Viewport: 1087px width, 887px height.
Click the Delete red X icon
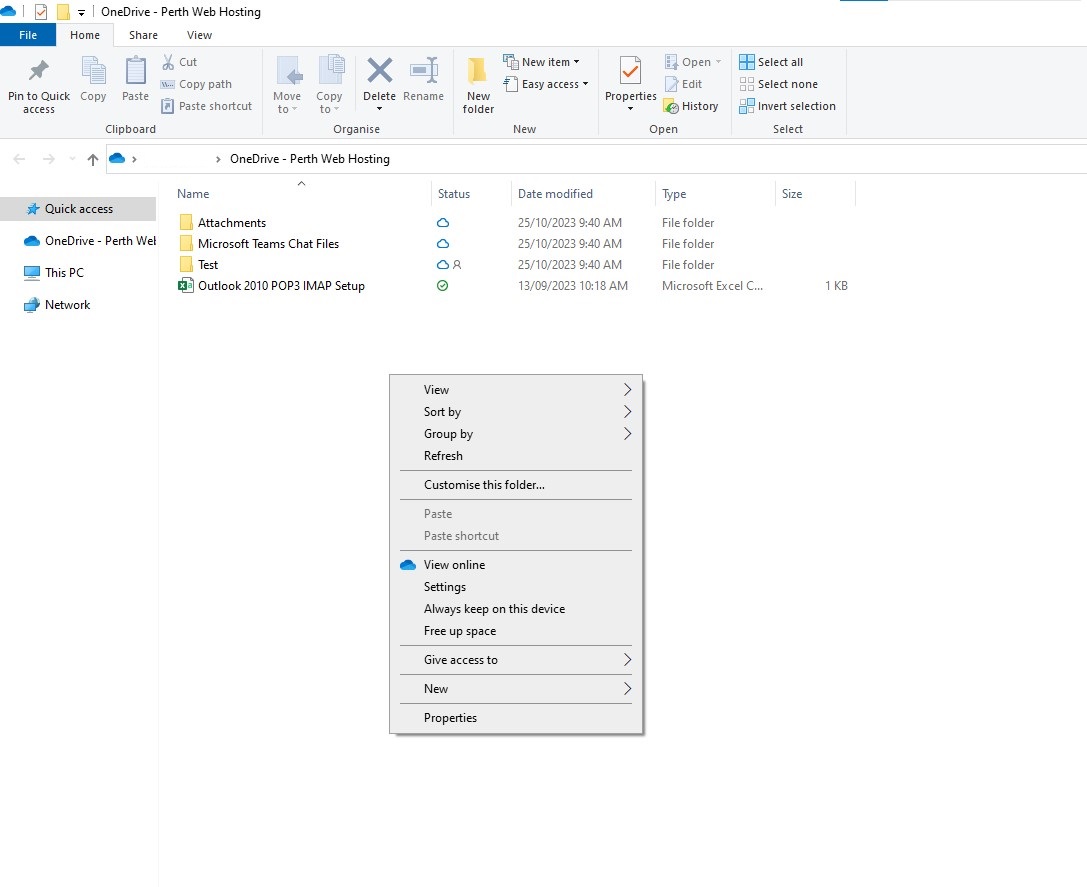(379, 70)
